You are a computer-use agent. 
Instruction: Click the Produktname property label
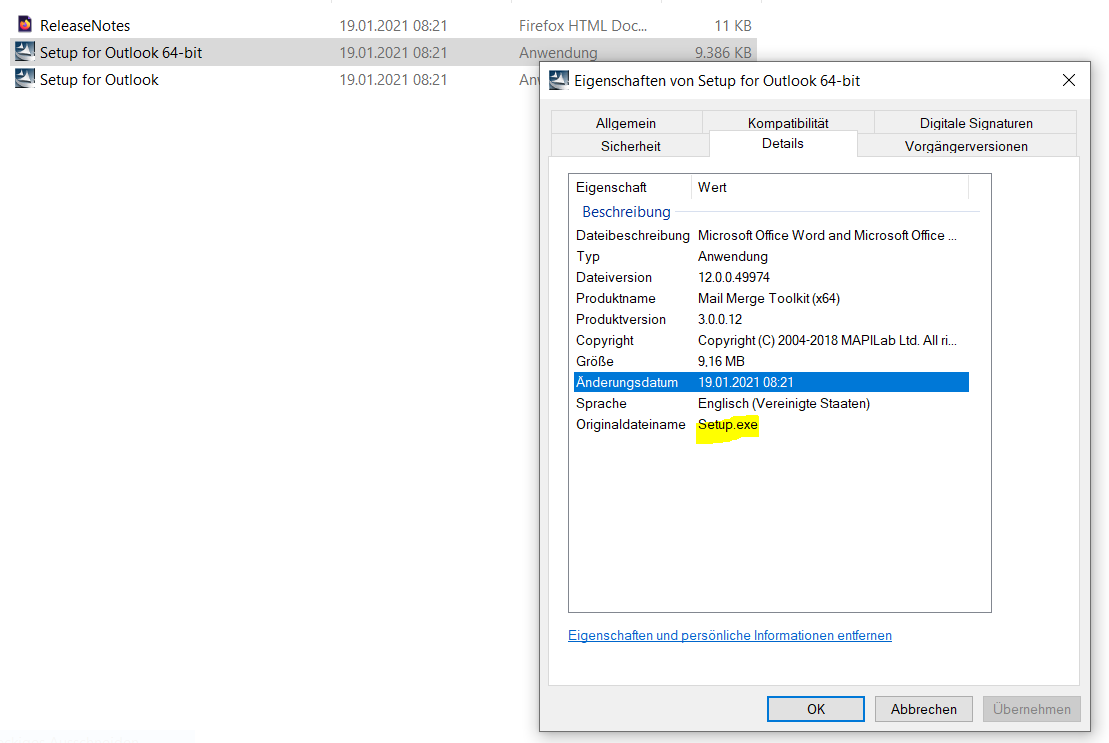pyautogui.click(x=615, y=298)
